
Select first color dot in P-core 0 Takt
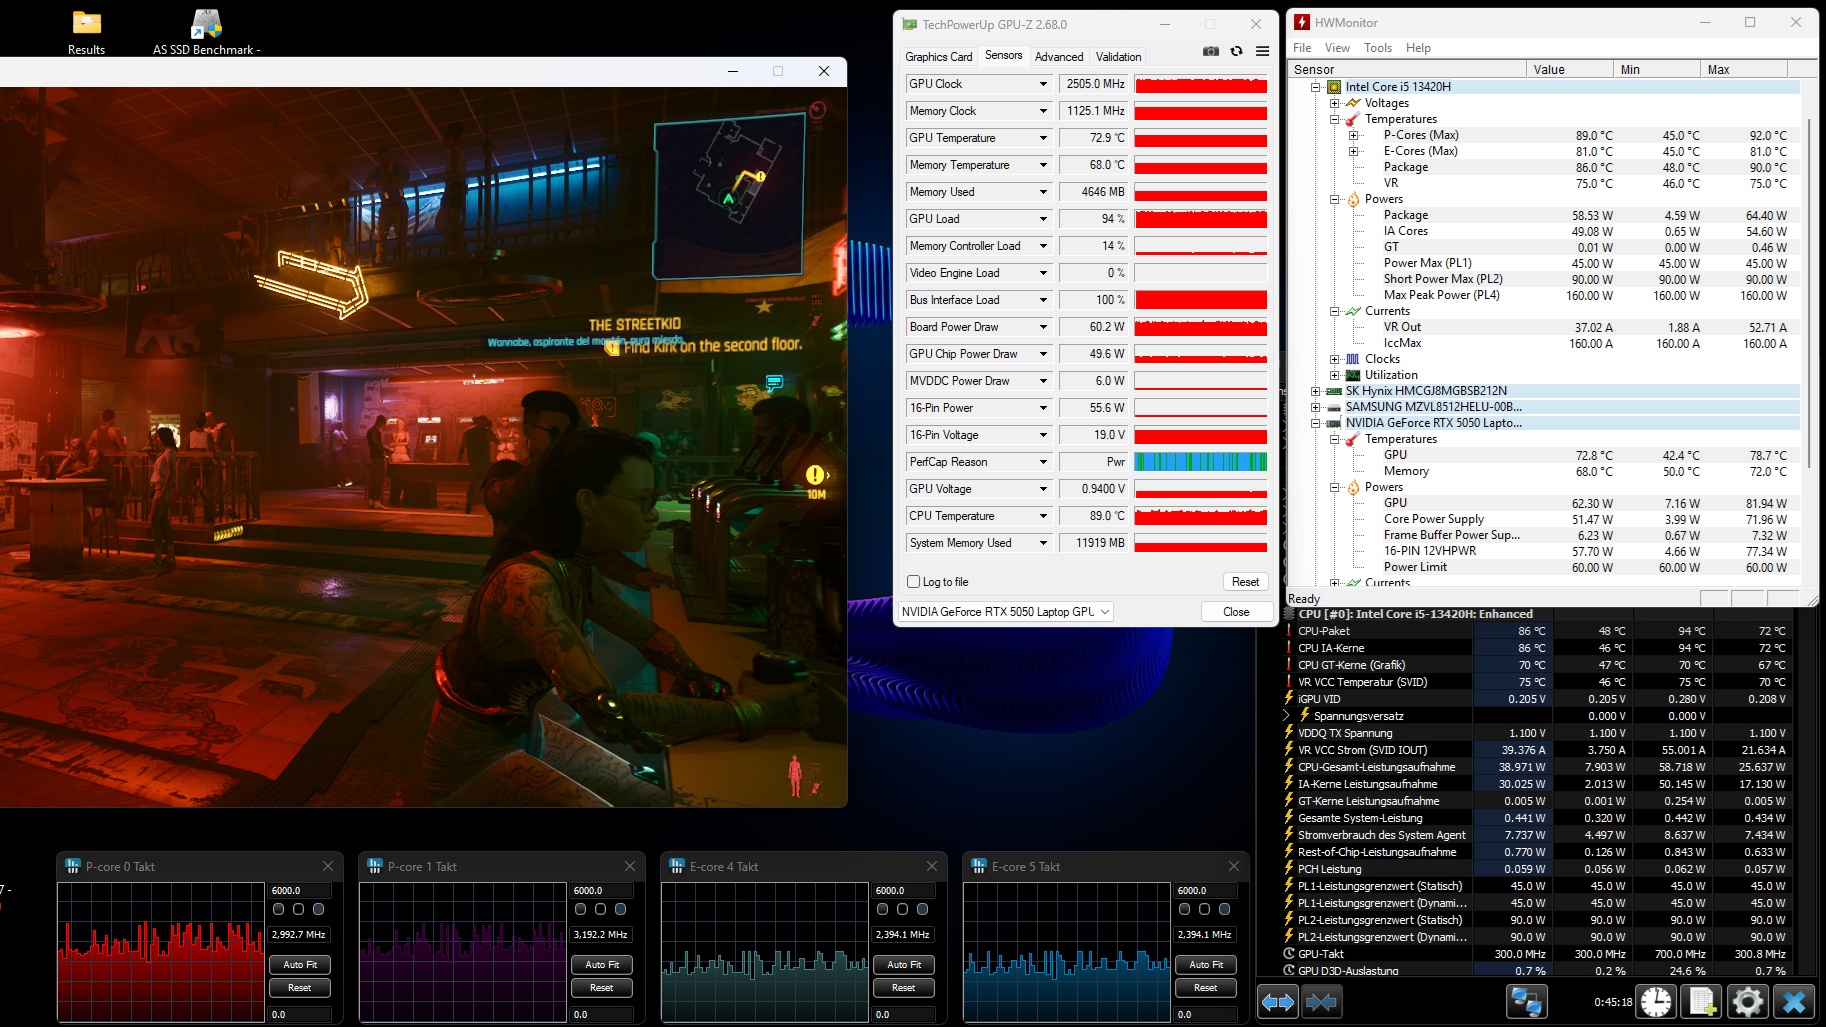[279, 909]
